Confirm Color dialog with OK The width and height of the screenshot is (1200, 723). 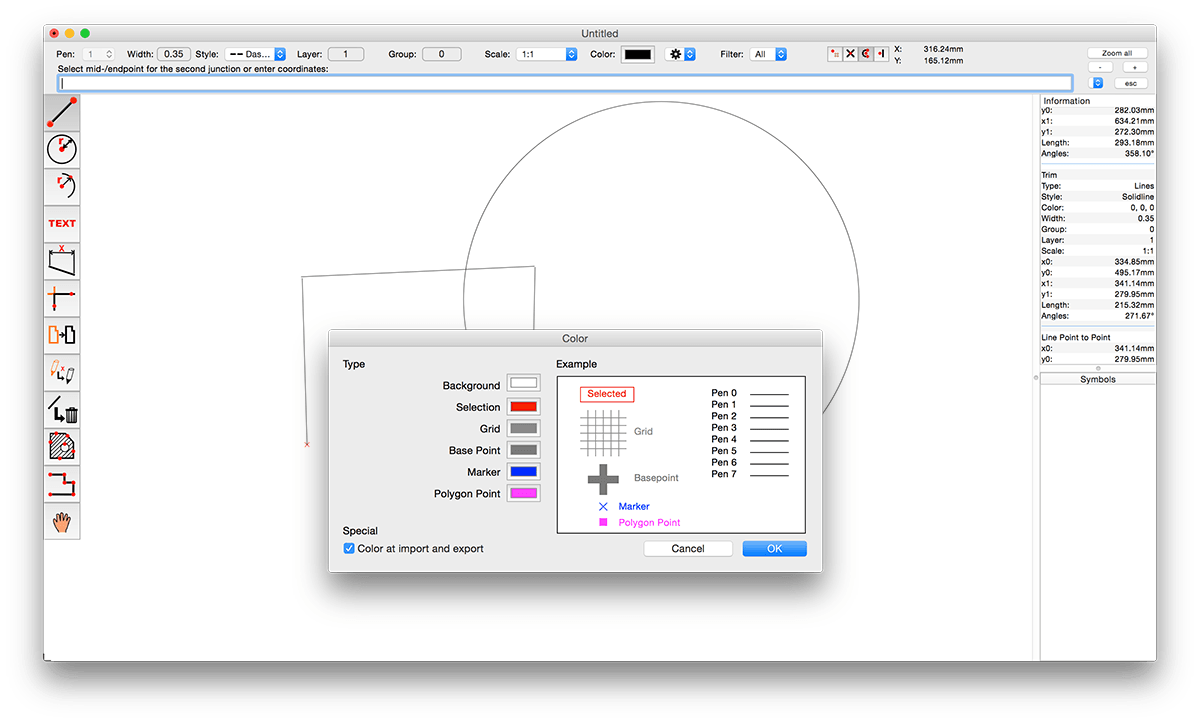tap(774, 548)
